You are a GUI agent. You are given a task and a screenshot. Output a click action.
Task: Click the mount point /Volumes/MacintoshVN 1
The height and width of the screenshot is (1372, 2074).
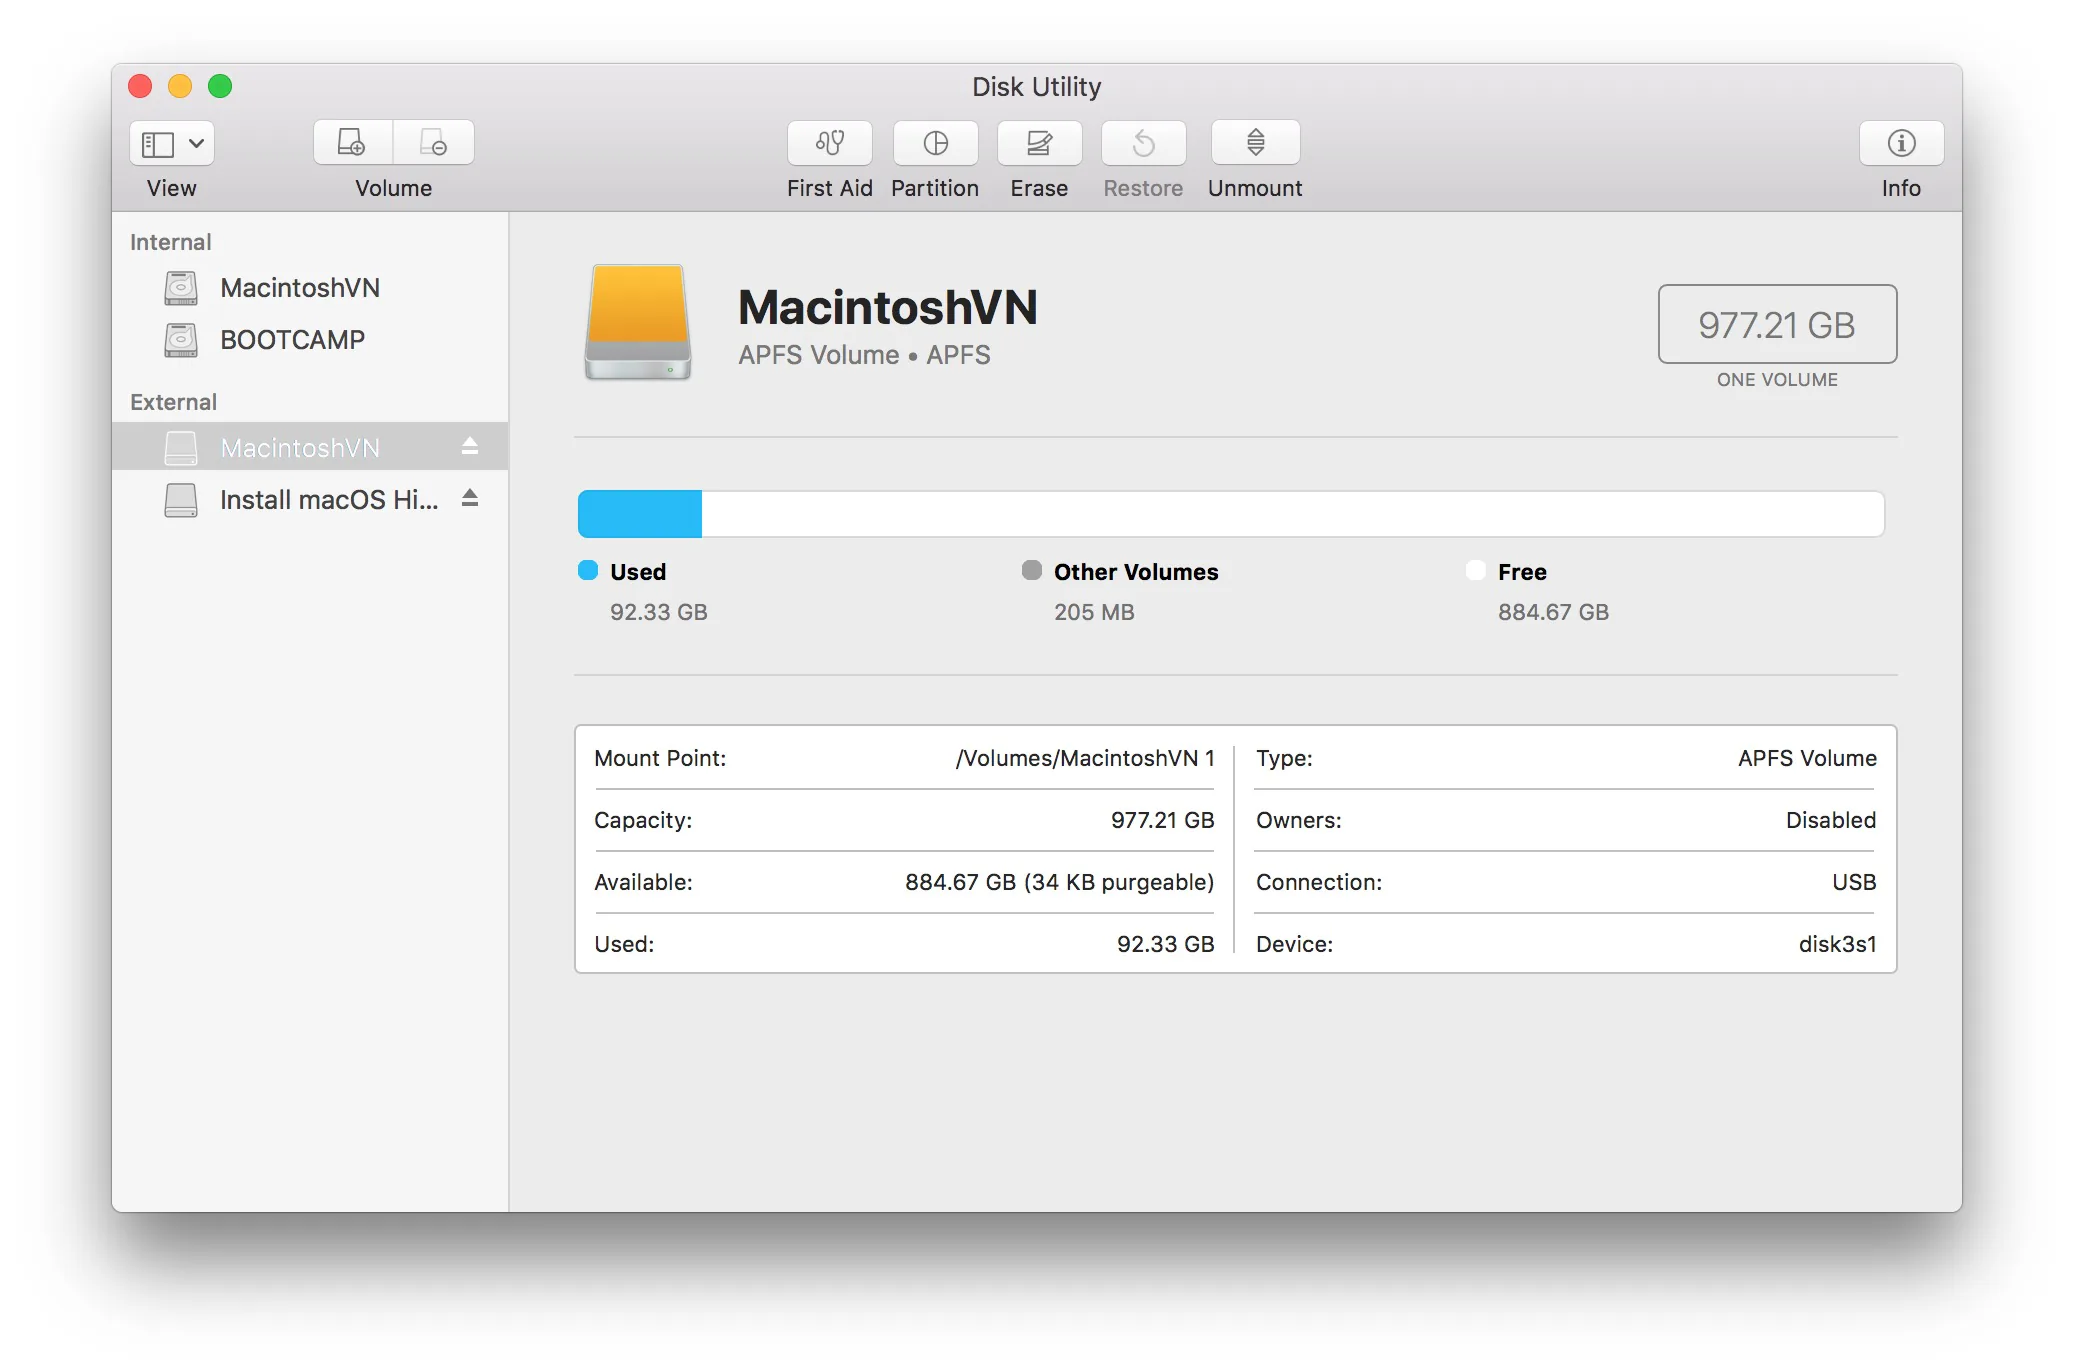[1085, 758]
